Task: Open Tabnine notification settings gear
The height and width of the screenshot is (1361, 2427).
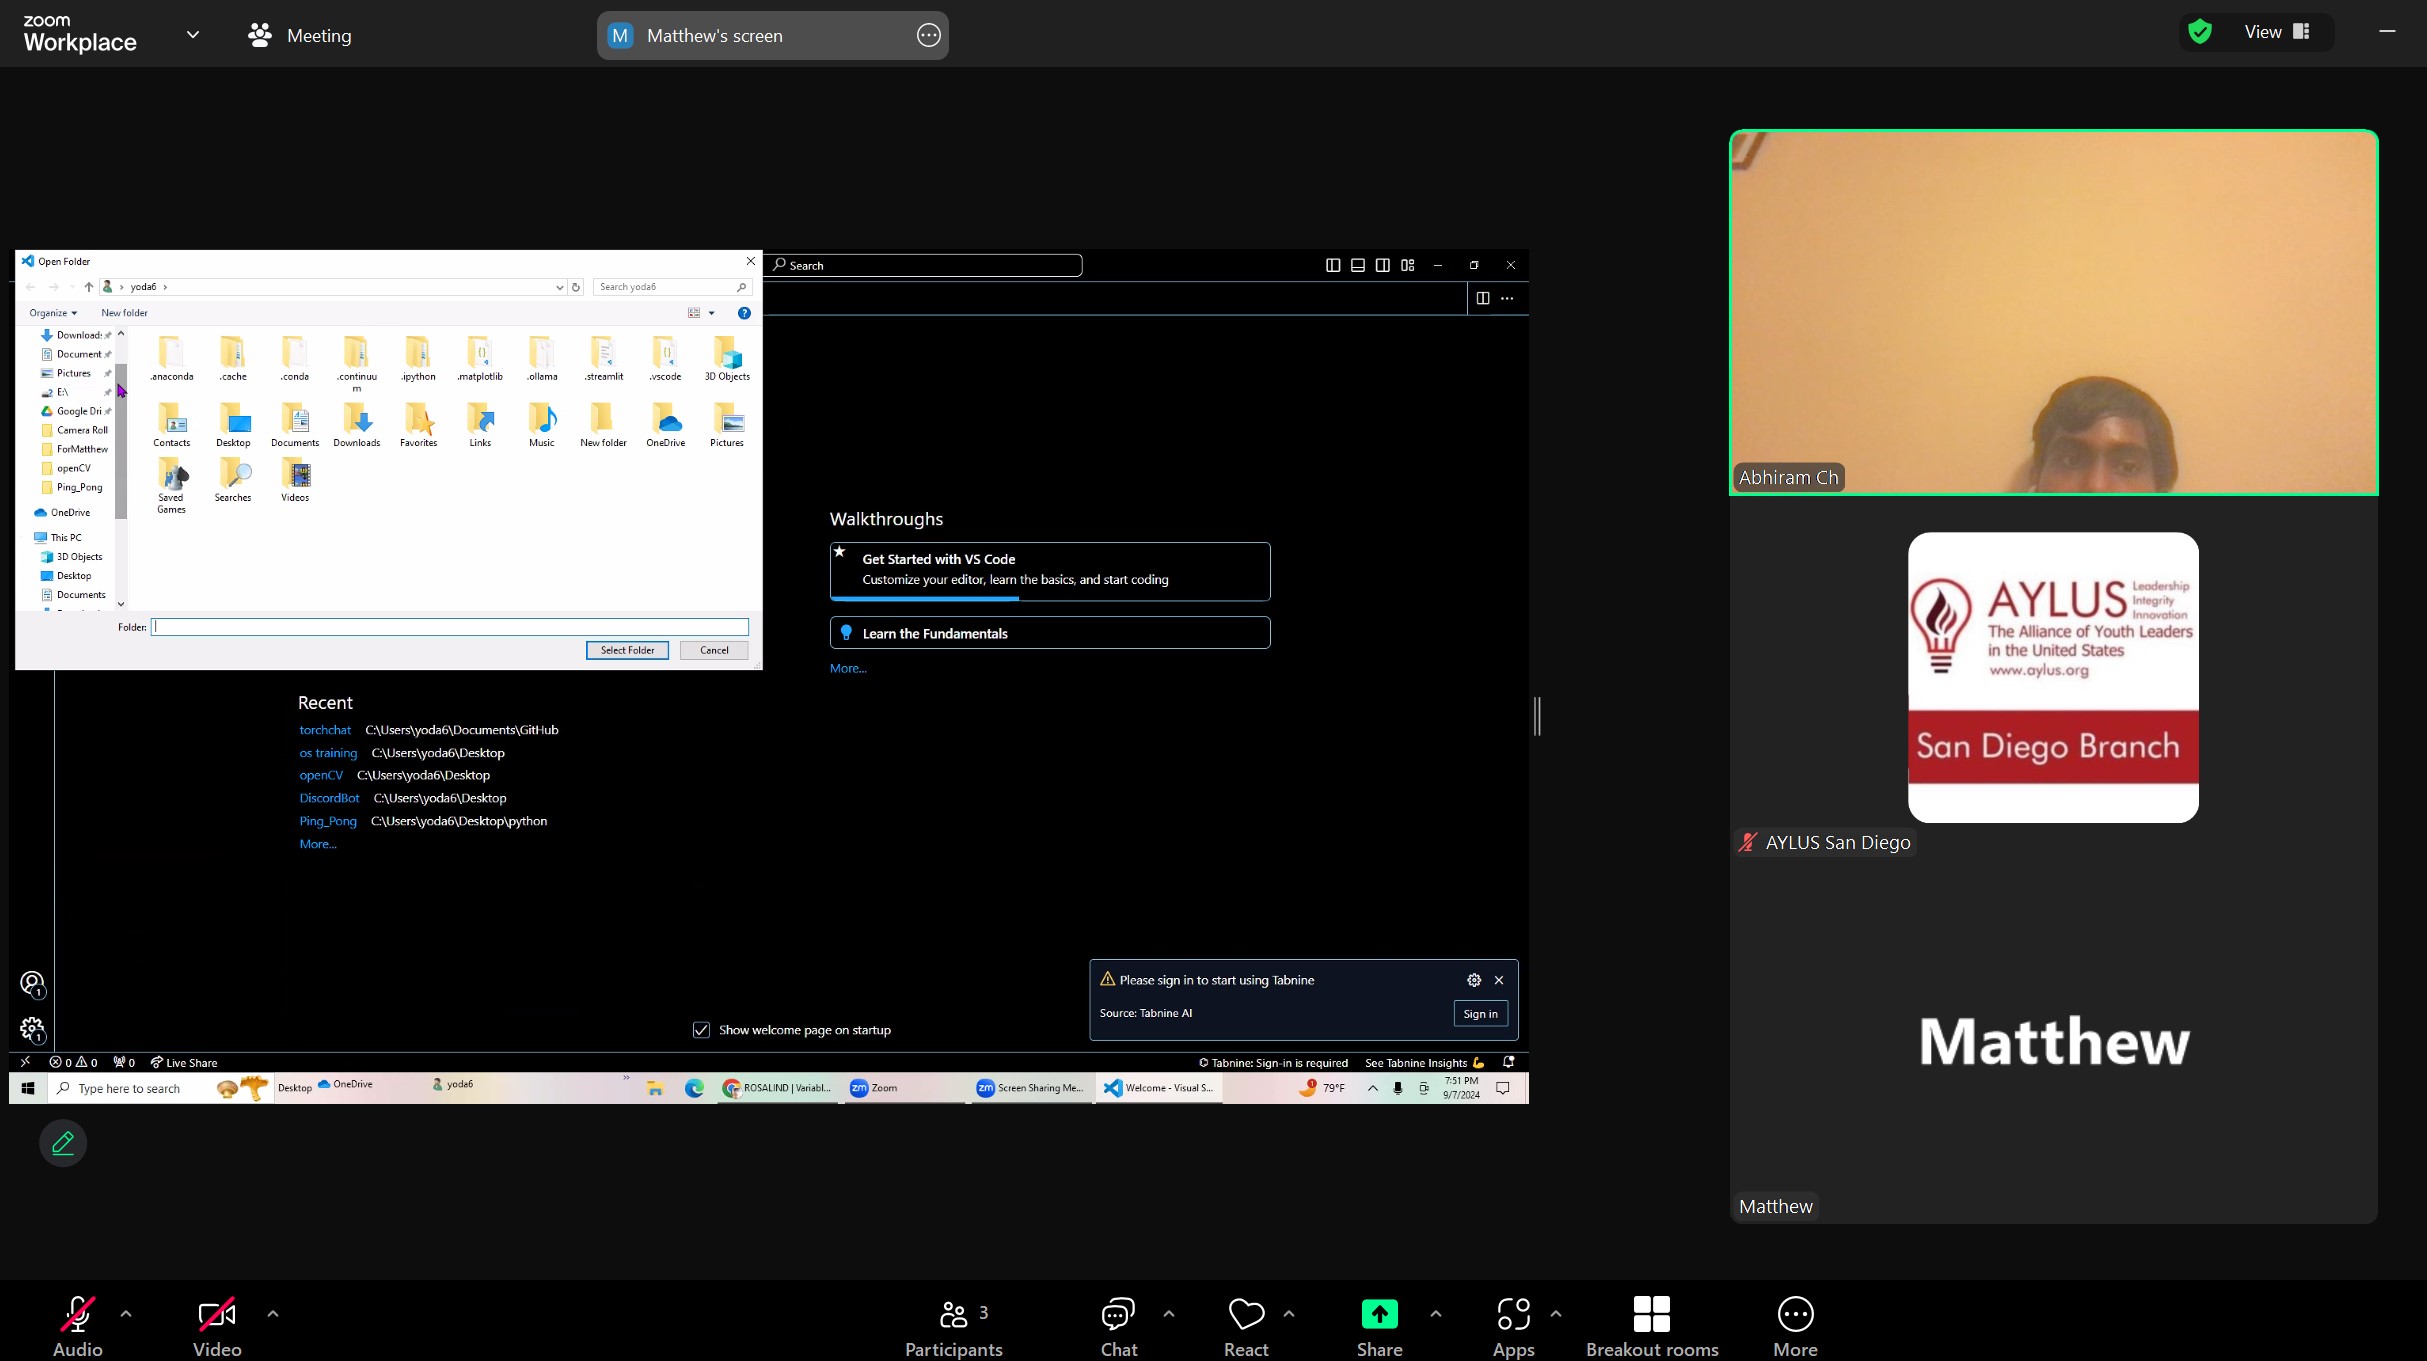Action: coord(1473,980)
